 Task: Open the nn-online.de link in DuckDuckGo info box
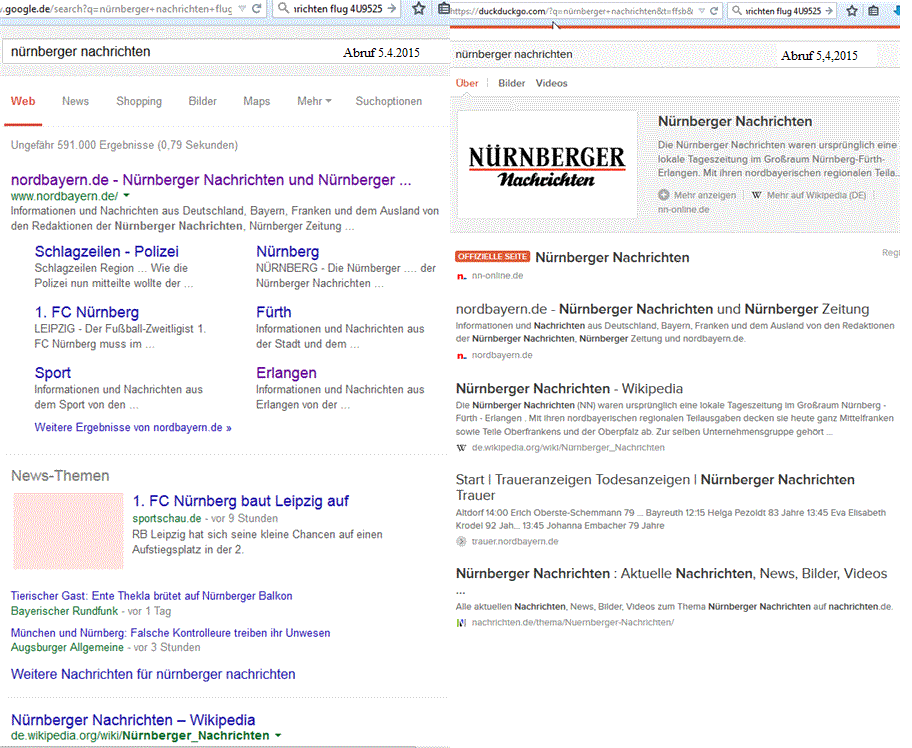click(683, 209)
